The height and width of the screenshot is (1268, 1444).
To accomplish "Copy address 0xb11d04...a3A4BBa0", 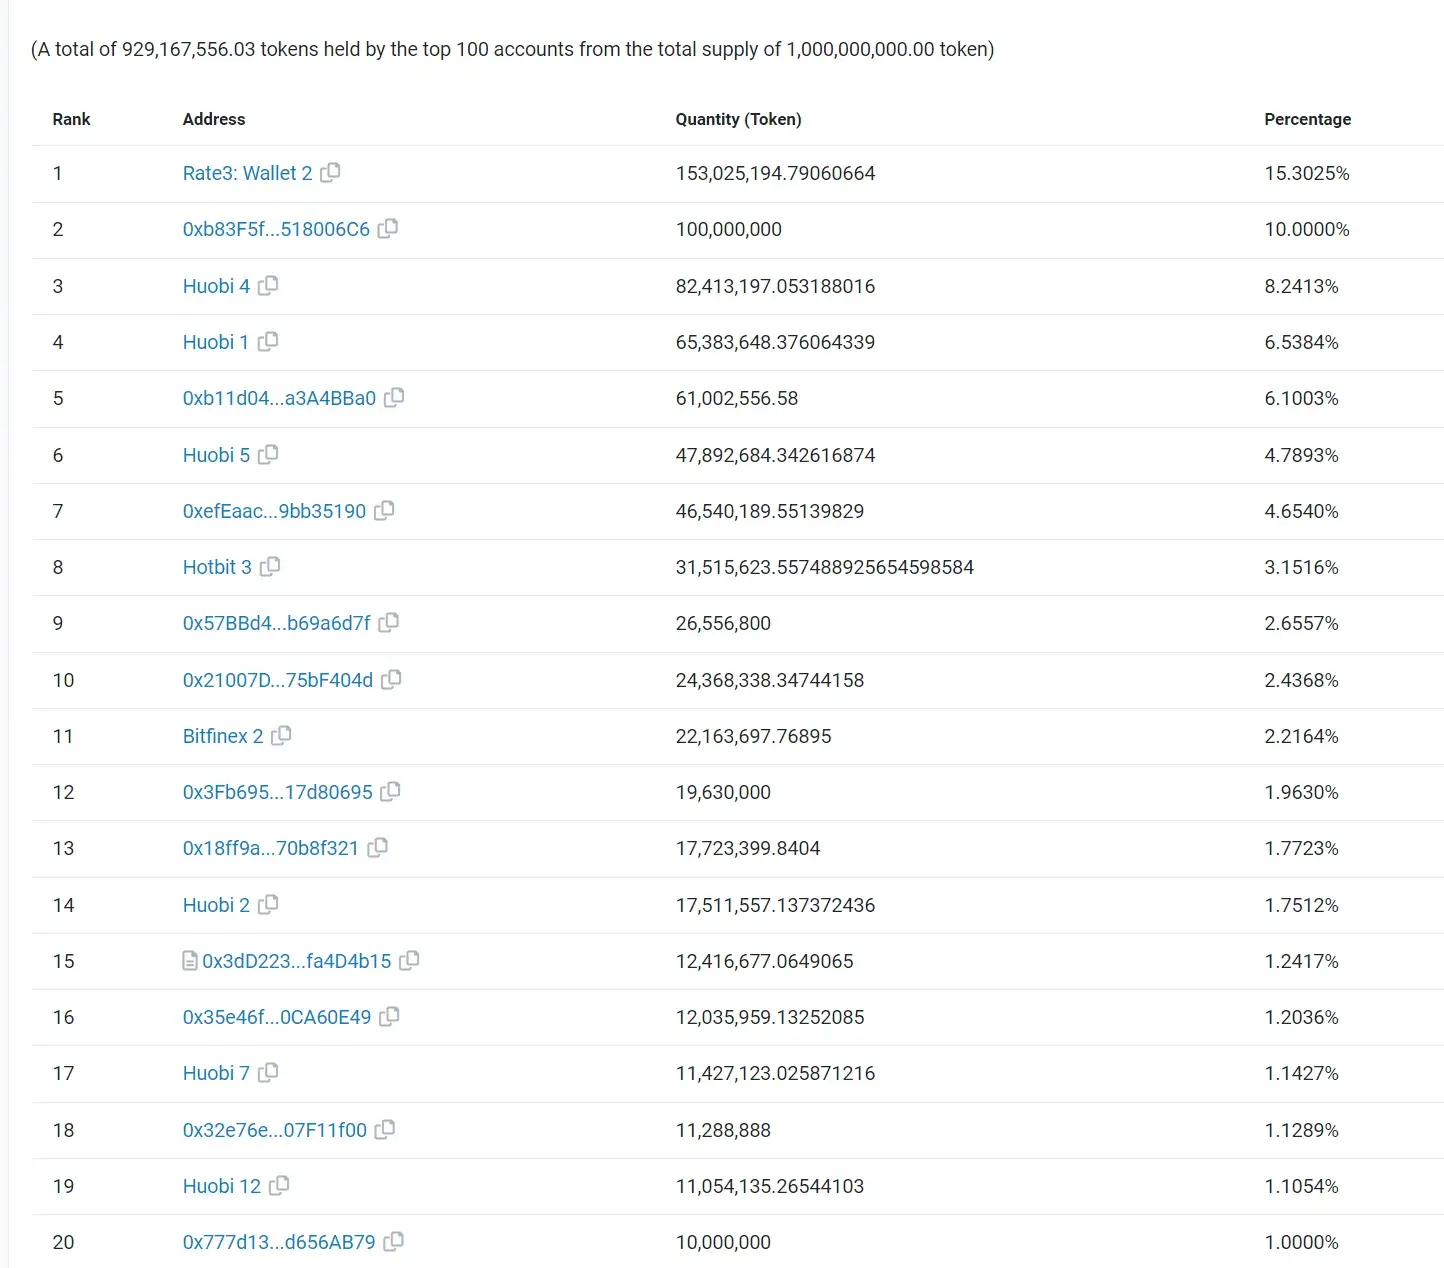I will pos(394,397).
